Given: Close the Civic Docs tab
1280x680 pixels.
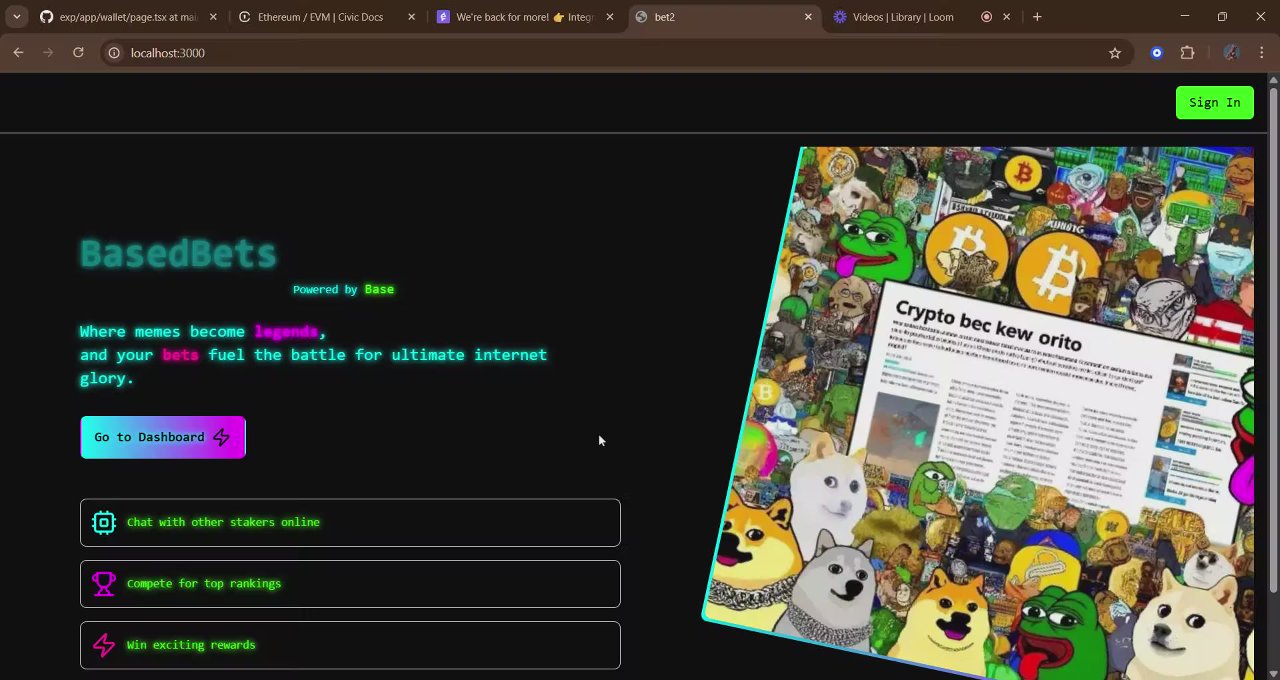Looking at the screenshot, I should point(411,17).
